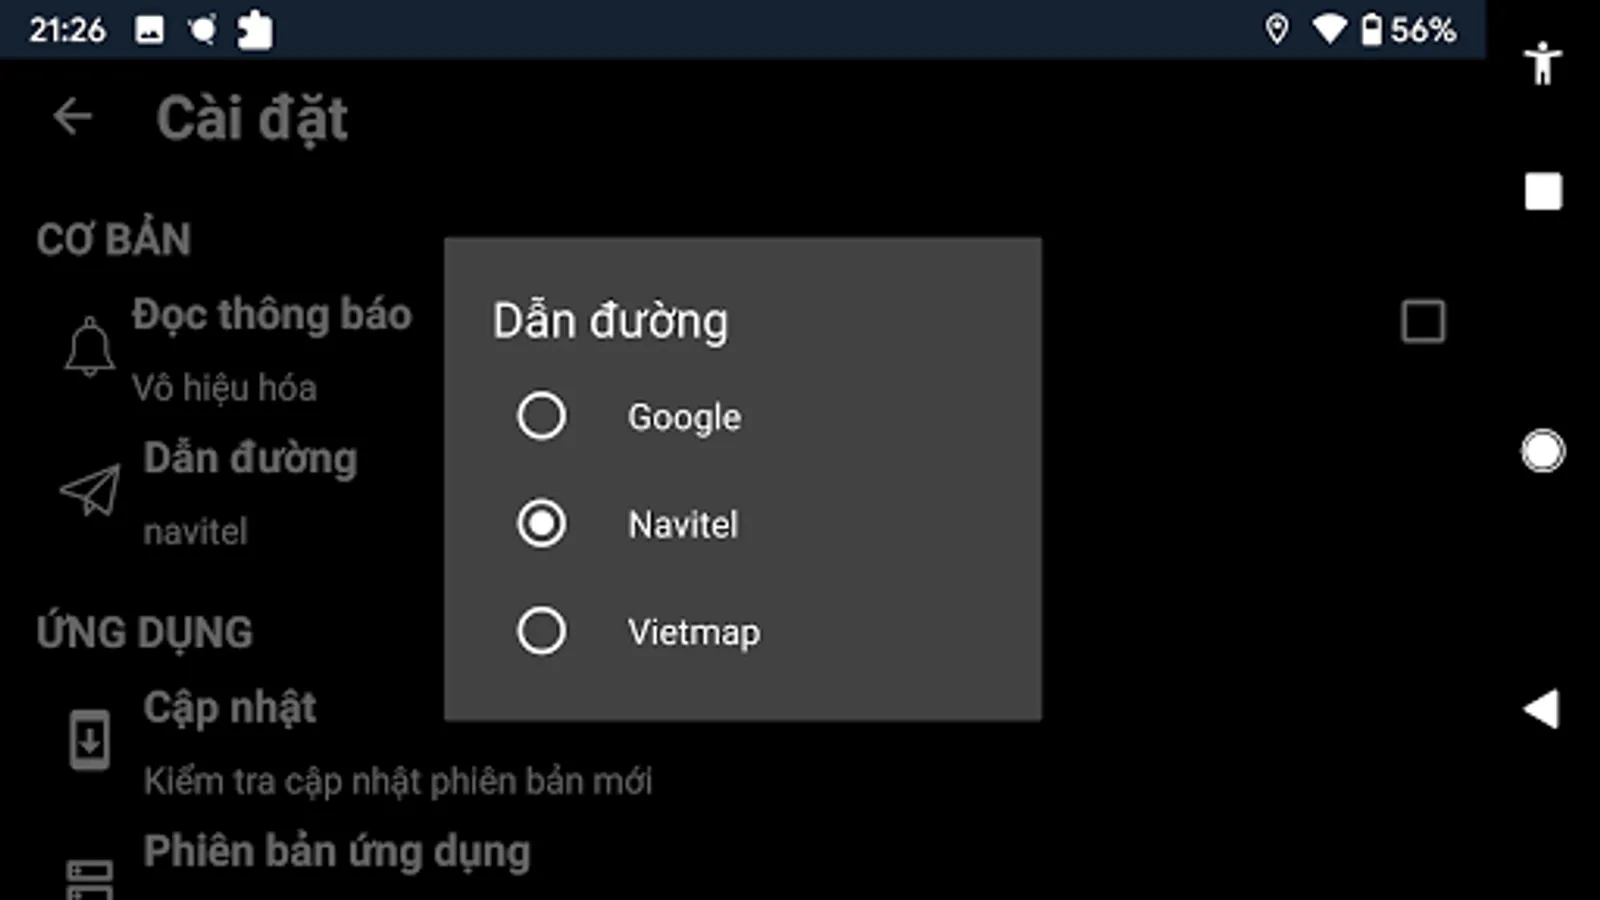The image size is (1600, 900).
Task: Select the Vietmap radio option
Action: pos(541,631)
